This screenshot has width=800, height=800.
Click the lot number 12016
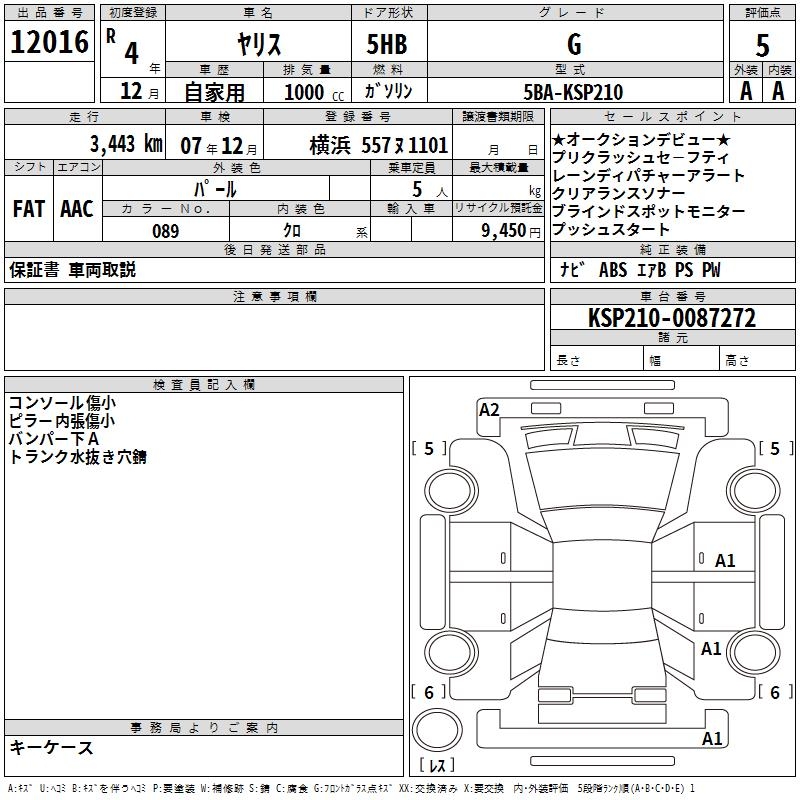(x=49, y=42)
